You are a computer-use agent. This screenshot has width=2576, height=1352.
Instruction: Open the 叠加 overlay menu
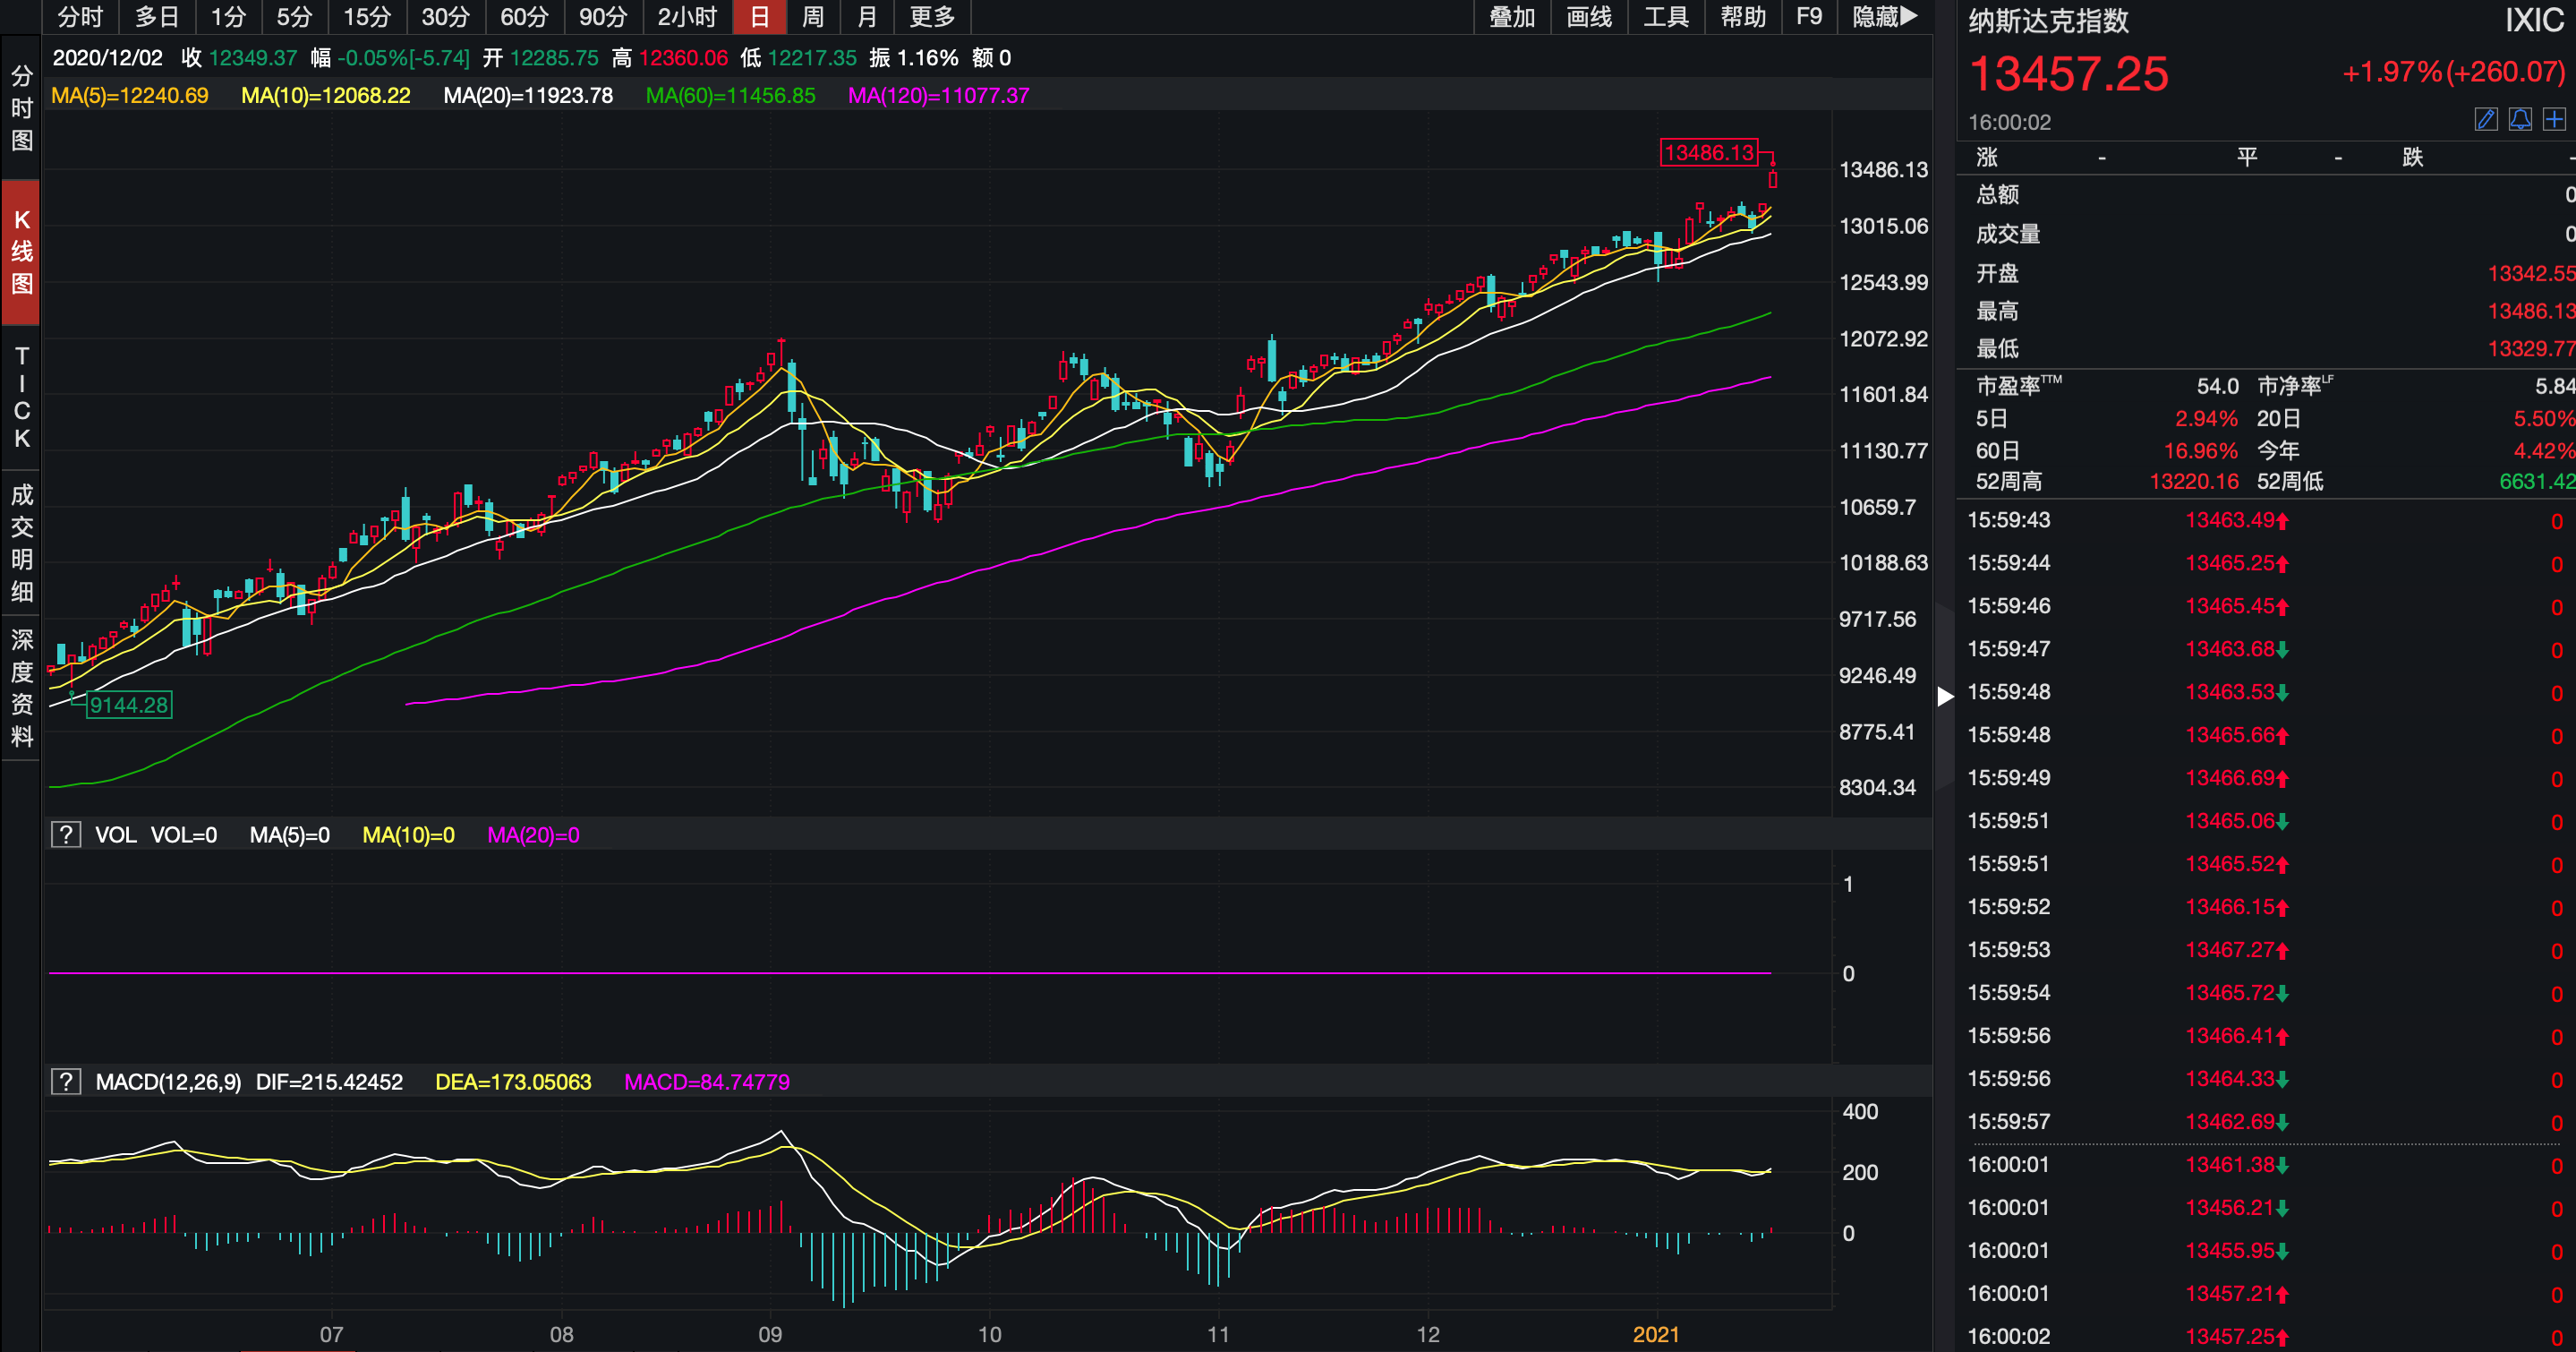click(x=1512, y=17)
